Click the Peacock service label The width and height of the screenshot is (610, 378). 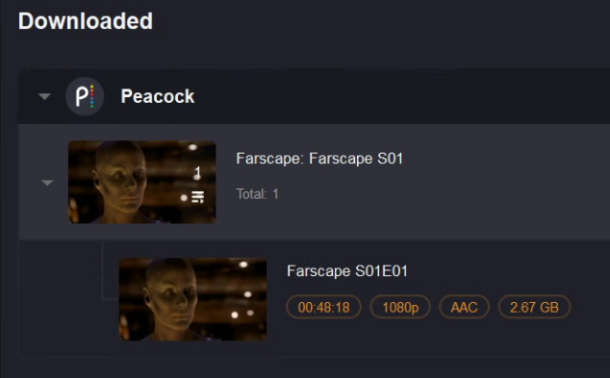158,96
